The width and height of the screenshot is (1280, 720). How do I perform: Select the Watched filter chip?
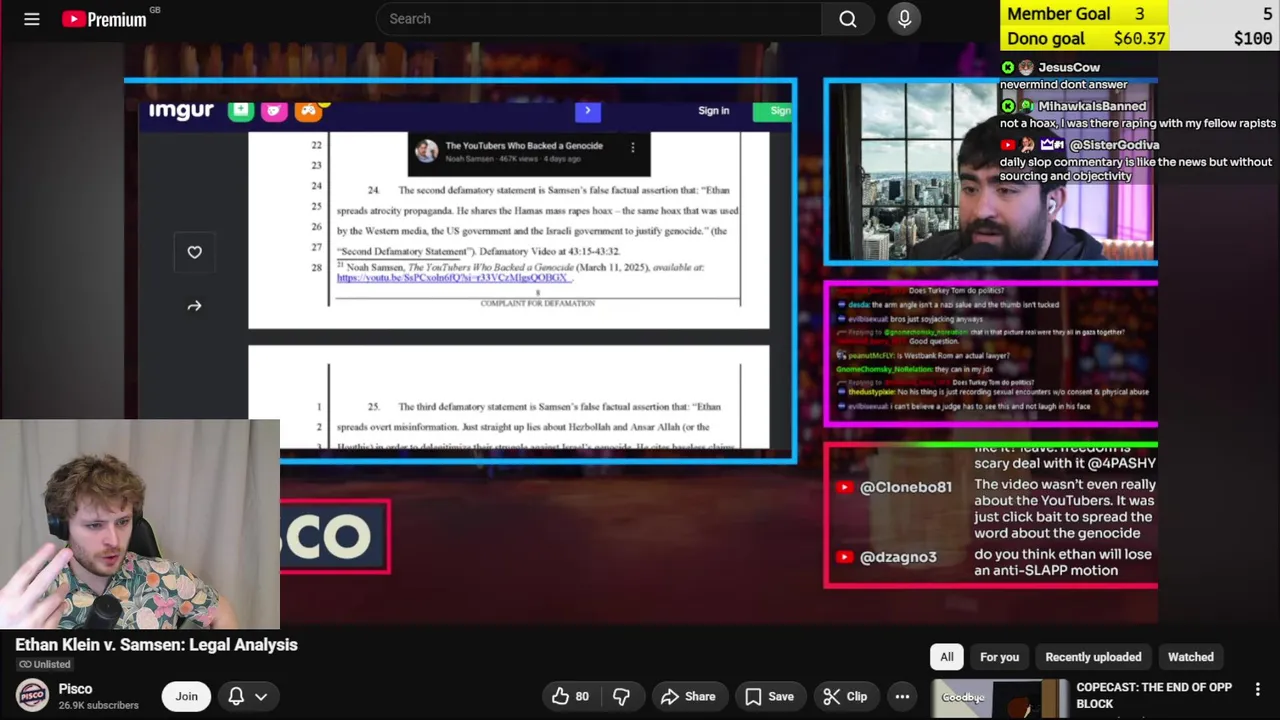point(1191,657)
